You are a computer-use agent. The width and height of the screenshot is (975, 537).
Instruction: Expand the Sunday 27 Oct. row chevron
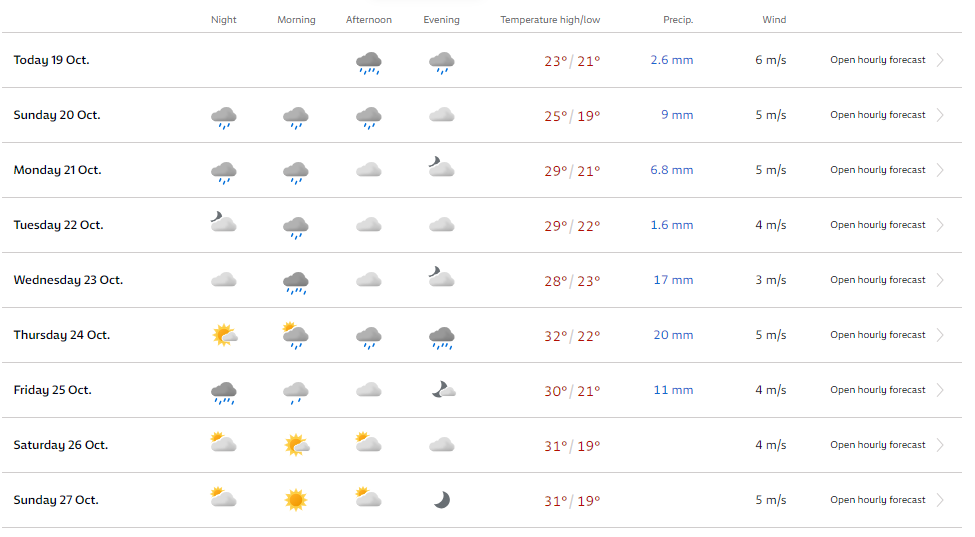940,500
